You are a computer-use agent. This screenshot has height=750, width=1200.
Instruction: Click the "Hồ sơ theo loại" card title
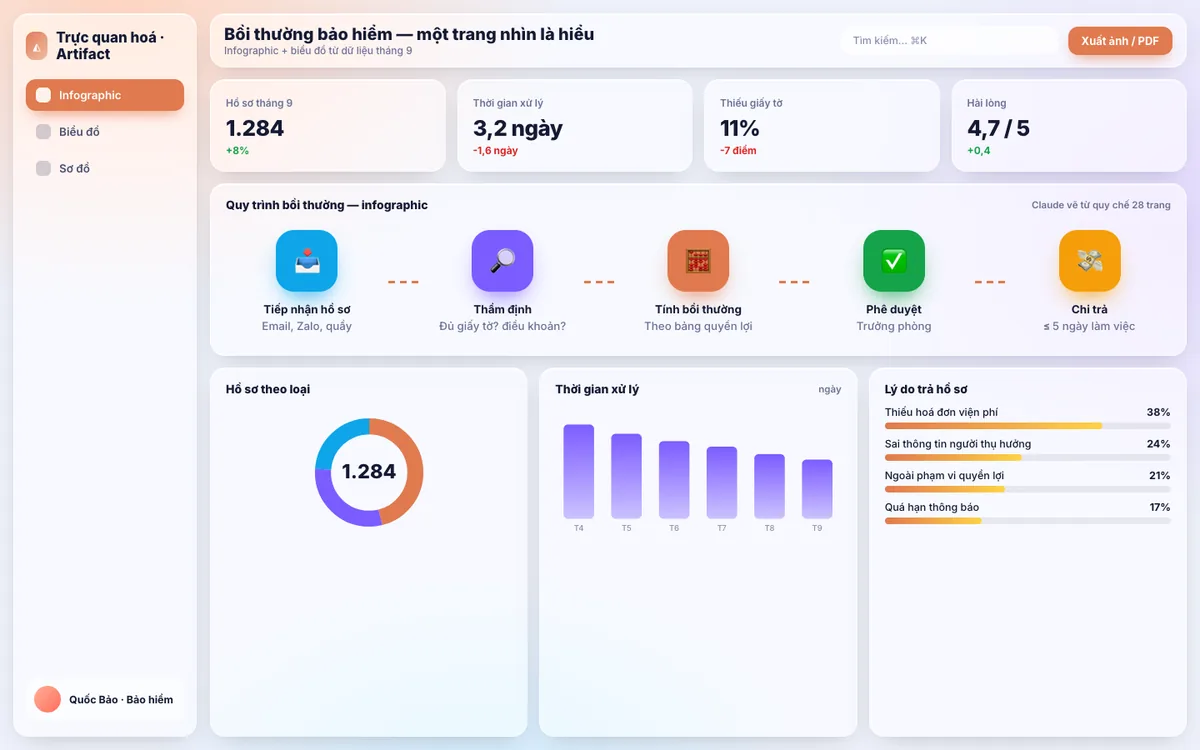click(x=268, y=389)
